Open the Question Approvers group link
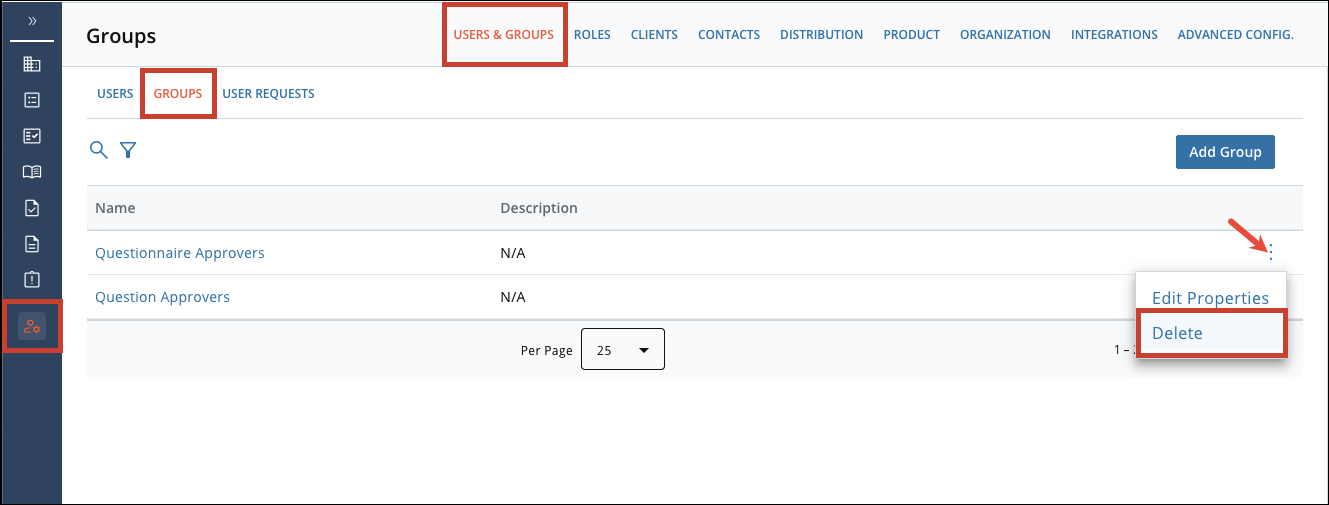The width and height of the screenshot is (1329, 505). [162, 297]
